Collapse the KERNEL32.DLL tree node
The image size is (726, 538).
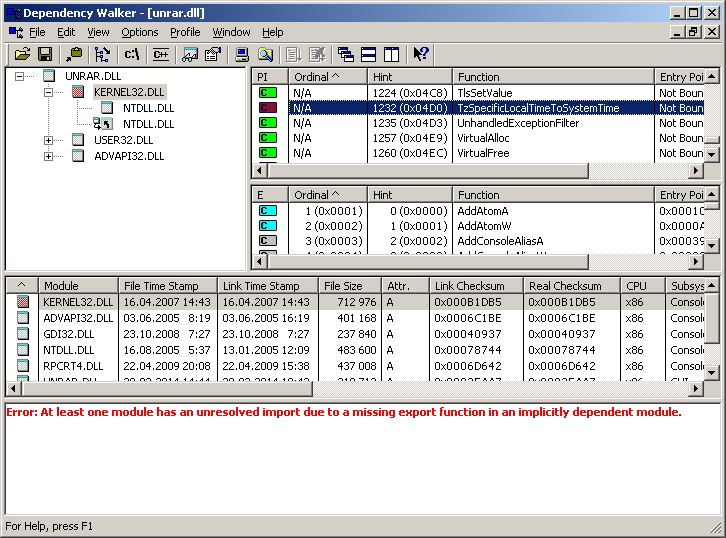pos(48,93)
